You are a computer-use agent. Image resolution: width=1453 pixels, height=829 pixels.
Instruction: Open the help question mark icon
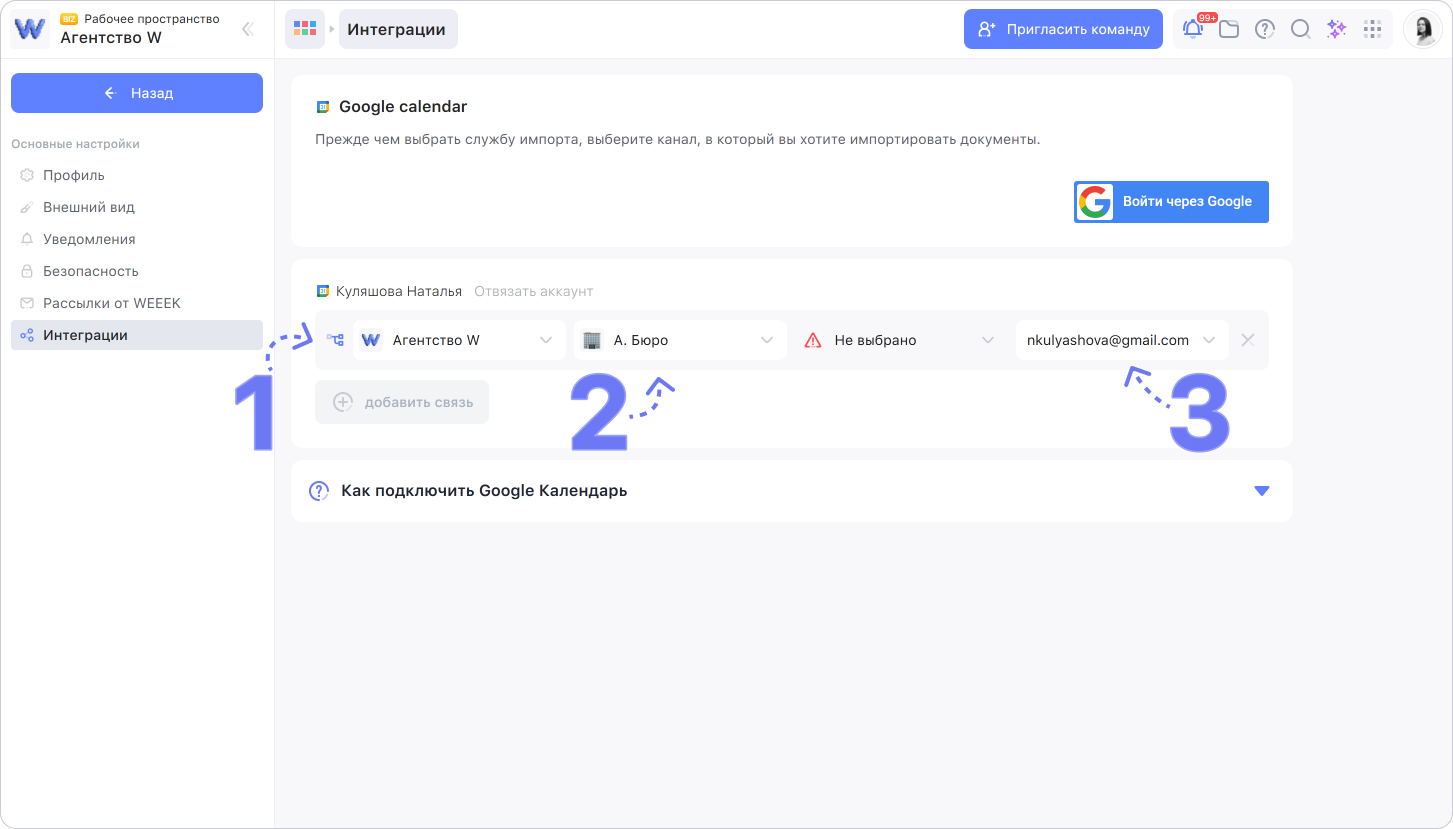(x=1265, y=29)
